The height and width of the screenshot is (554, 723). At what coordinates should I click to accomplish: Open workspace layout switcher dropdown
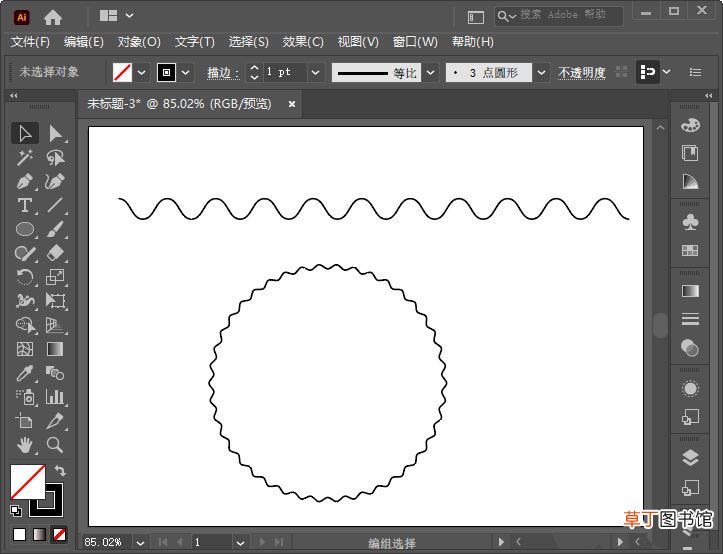tap(130, 16)
